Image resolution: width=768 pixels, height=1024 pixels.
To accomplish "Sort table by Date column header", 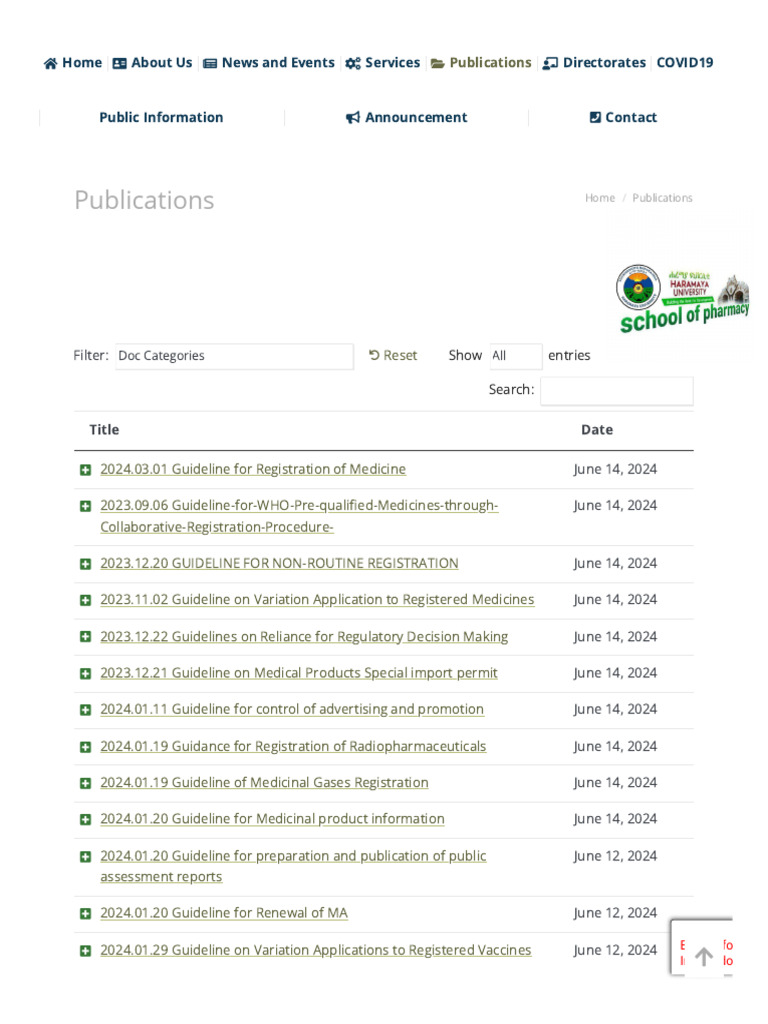I will point(597,430).
